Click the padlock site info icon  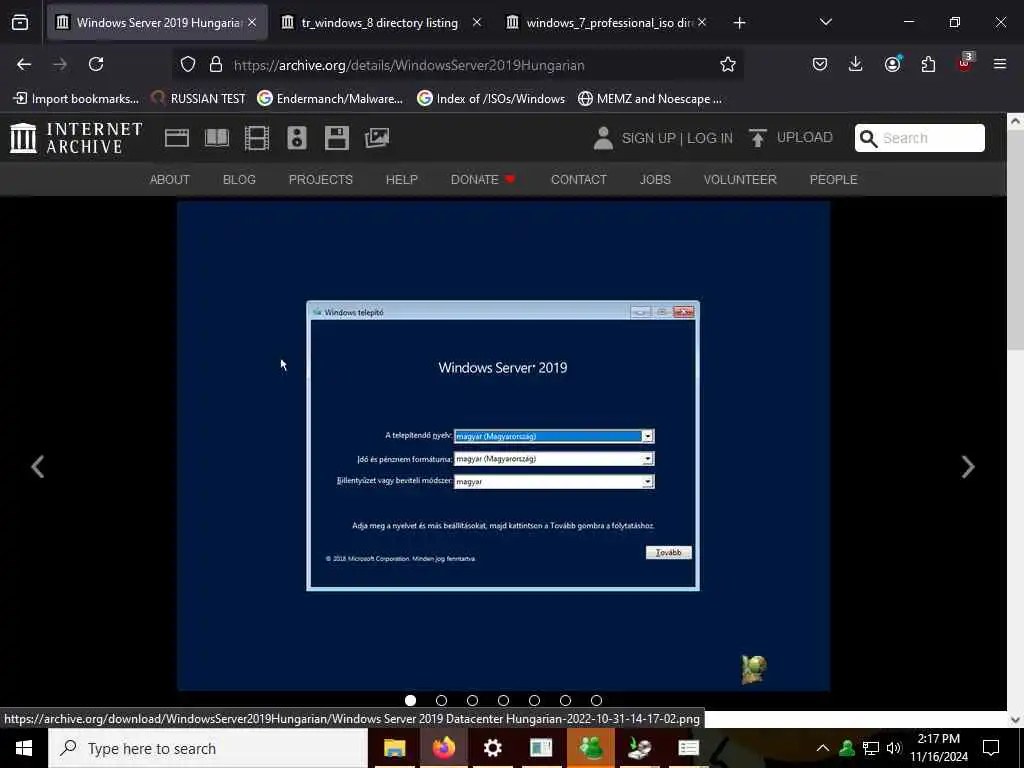click(216, 65)
